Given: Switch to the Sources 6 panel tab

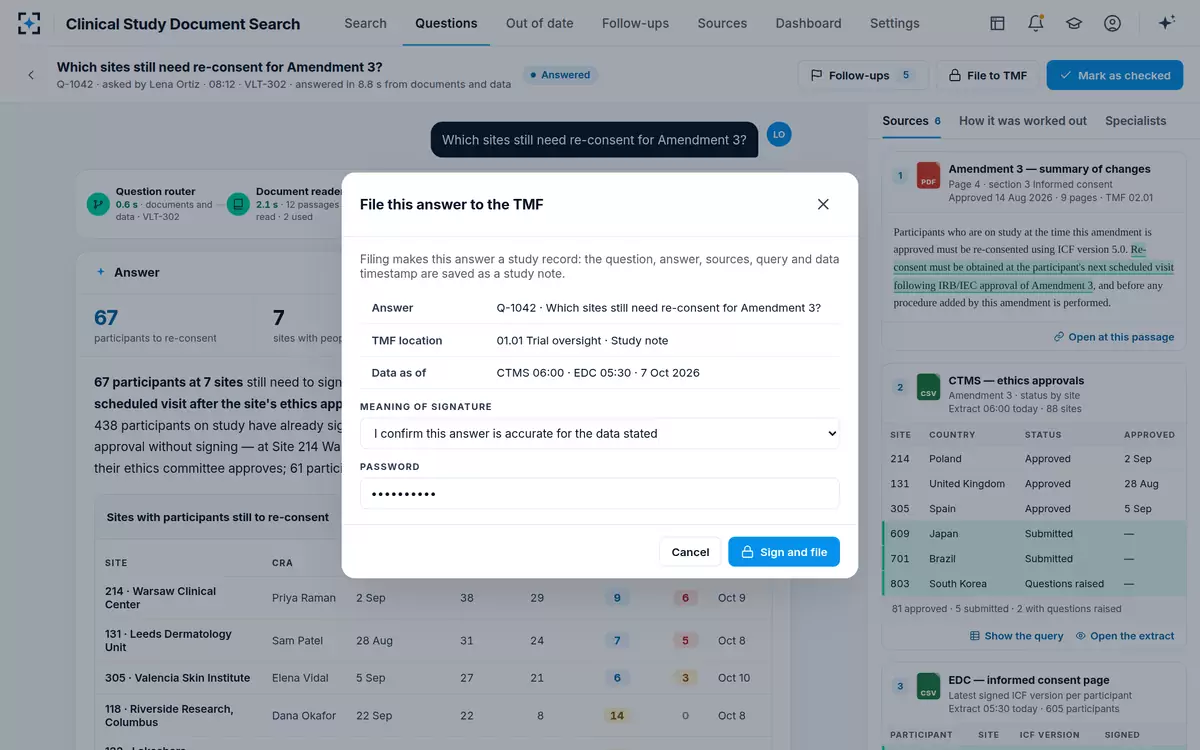Looking at the screenshot, I should coord(911,121).
